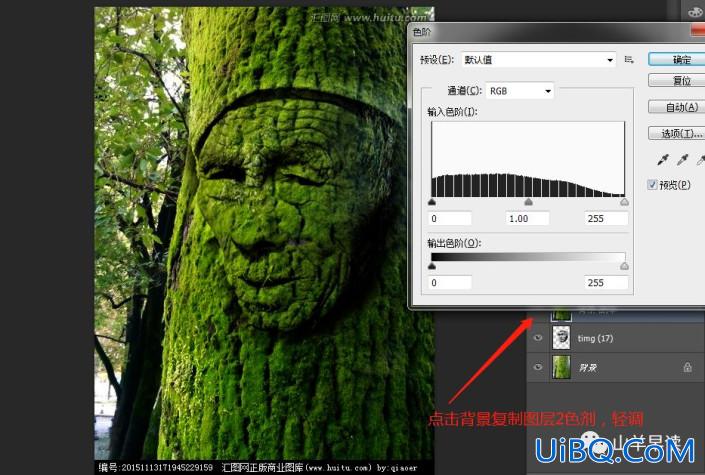This screenshot has height=475, width=705.
Task: Click the 复位 reset button
Action: click(677, 81)
